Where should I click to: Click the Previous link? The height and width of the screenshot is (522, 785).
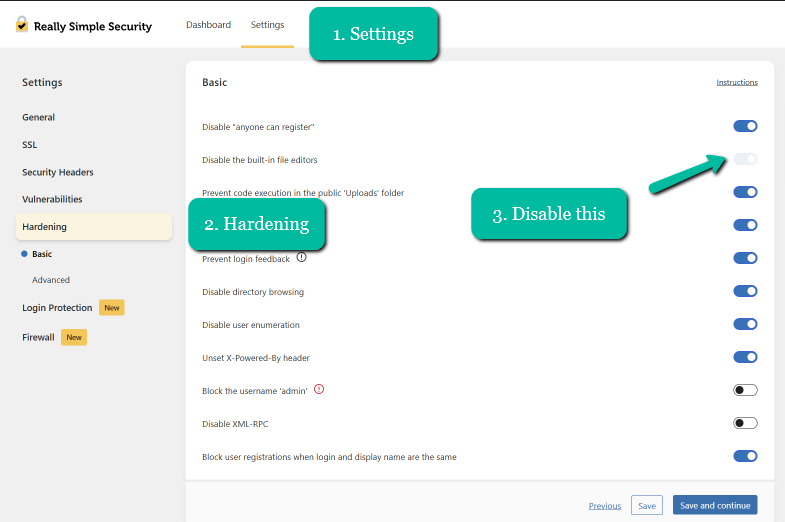coord(605,505)
